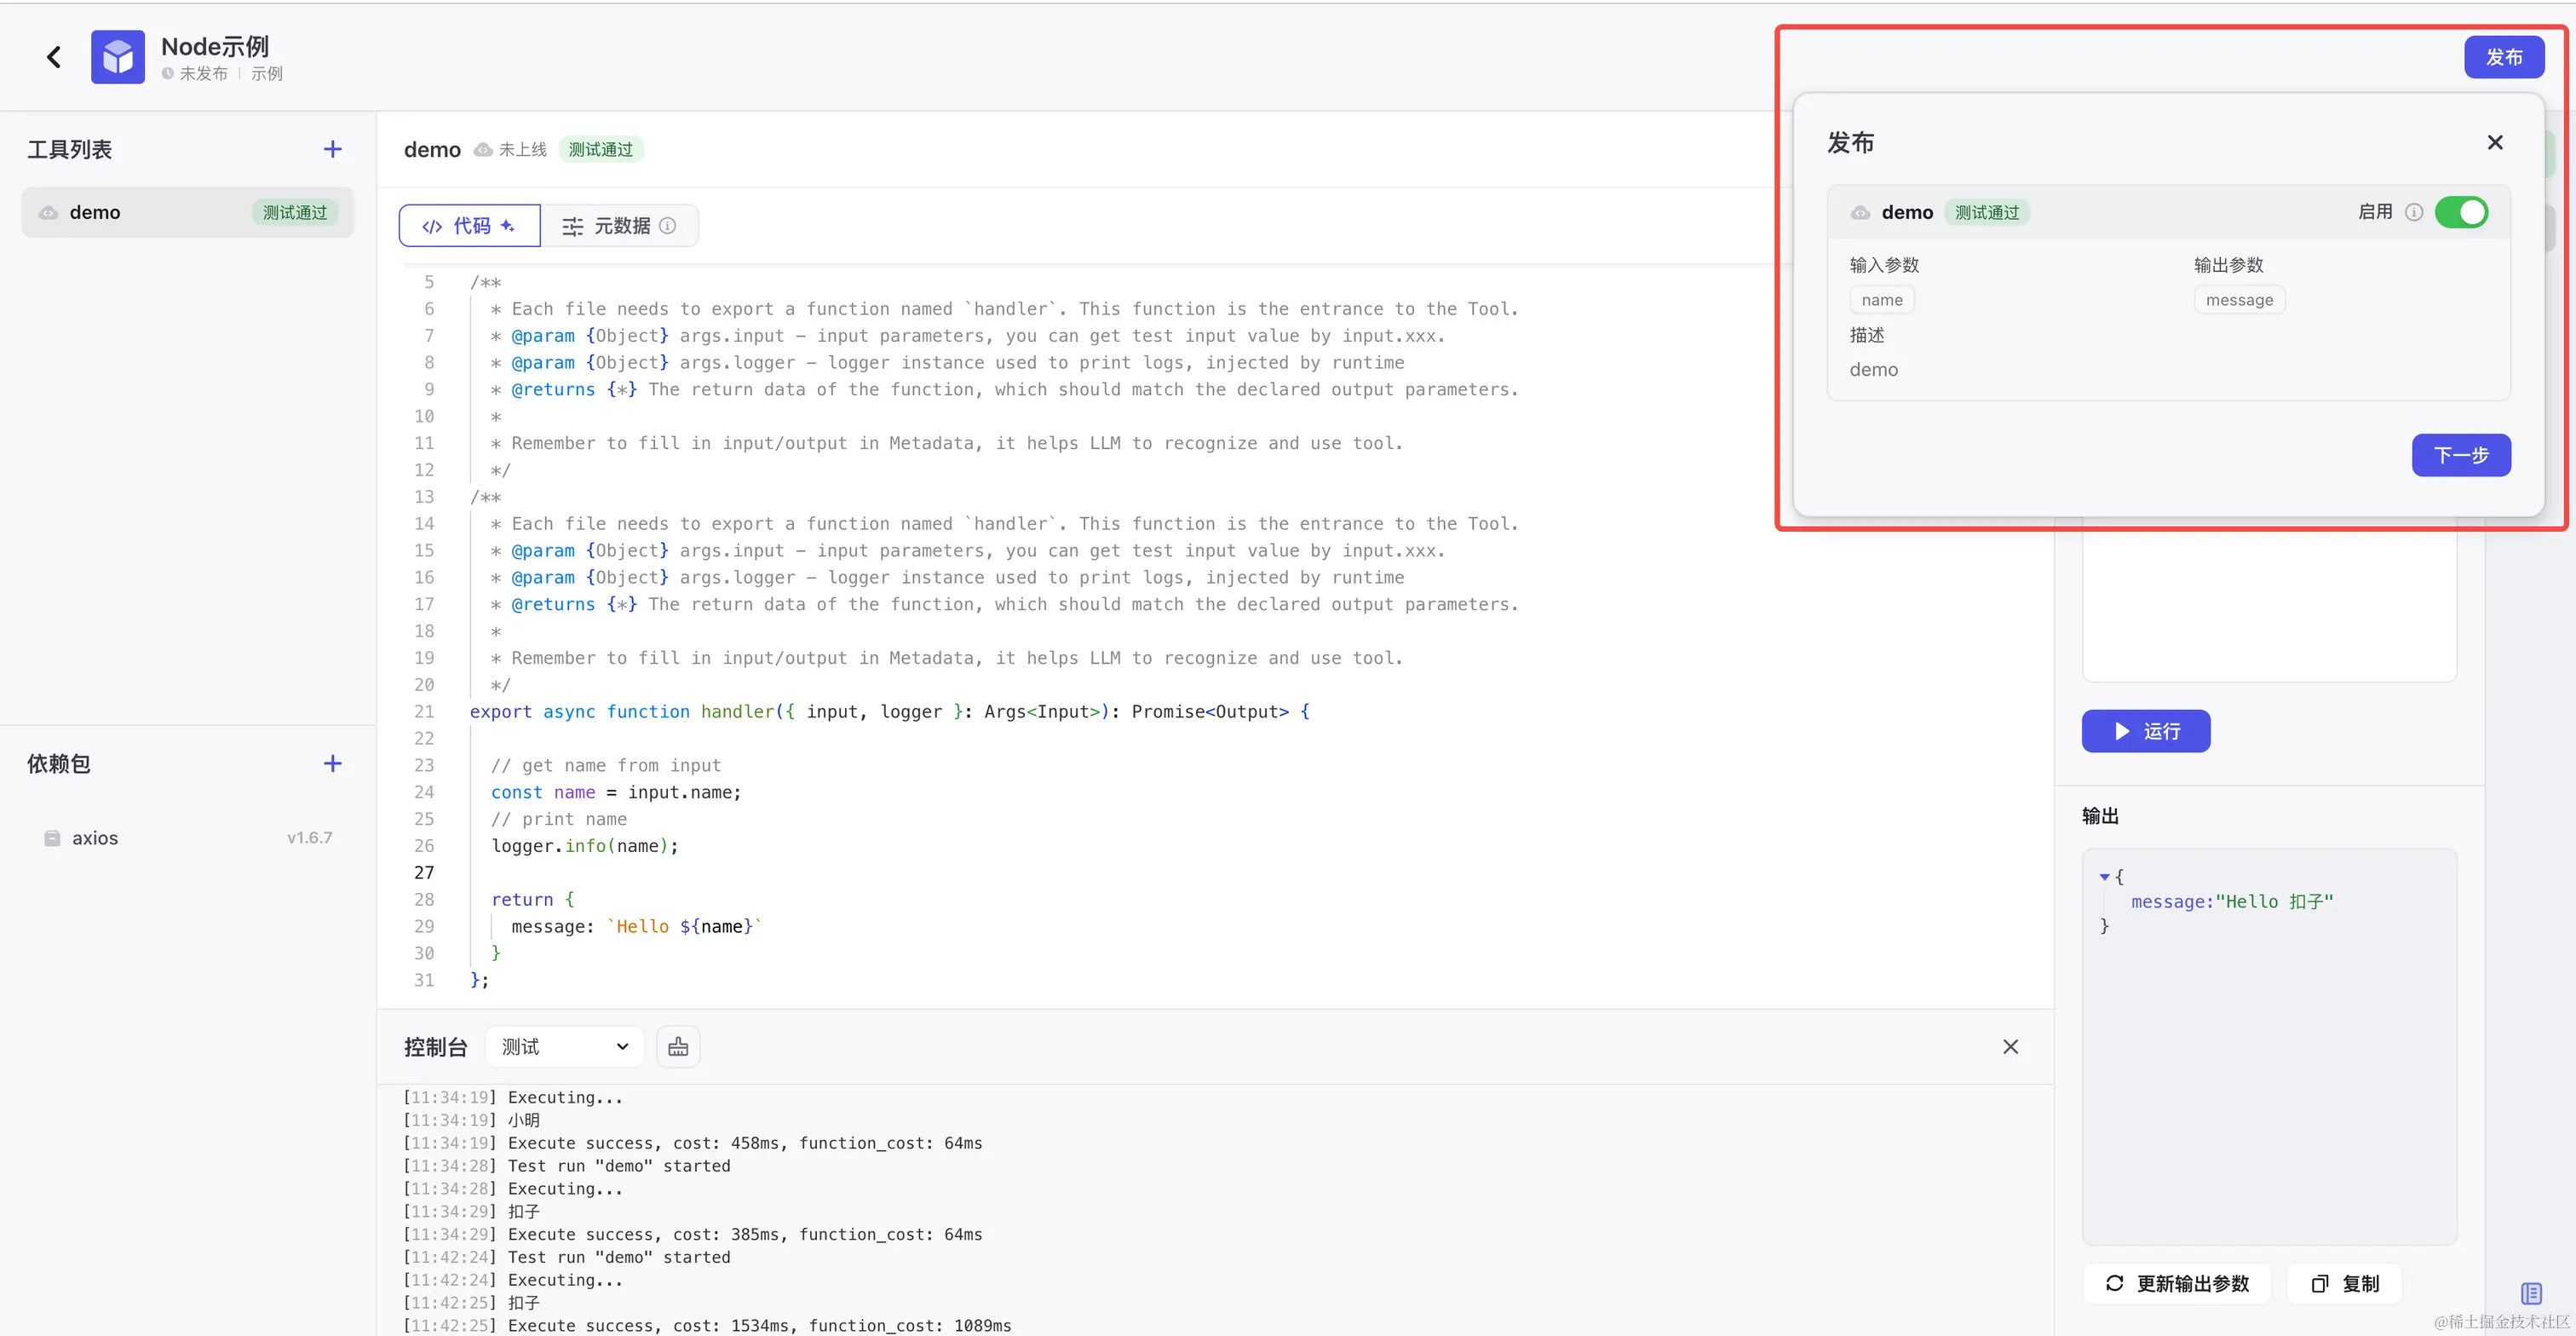Click the logger.info(name) line in the editor
Viewport: 2576px width, 1336px height.
tap(585, 846)
